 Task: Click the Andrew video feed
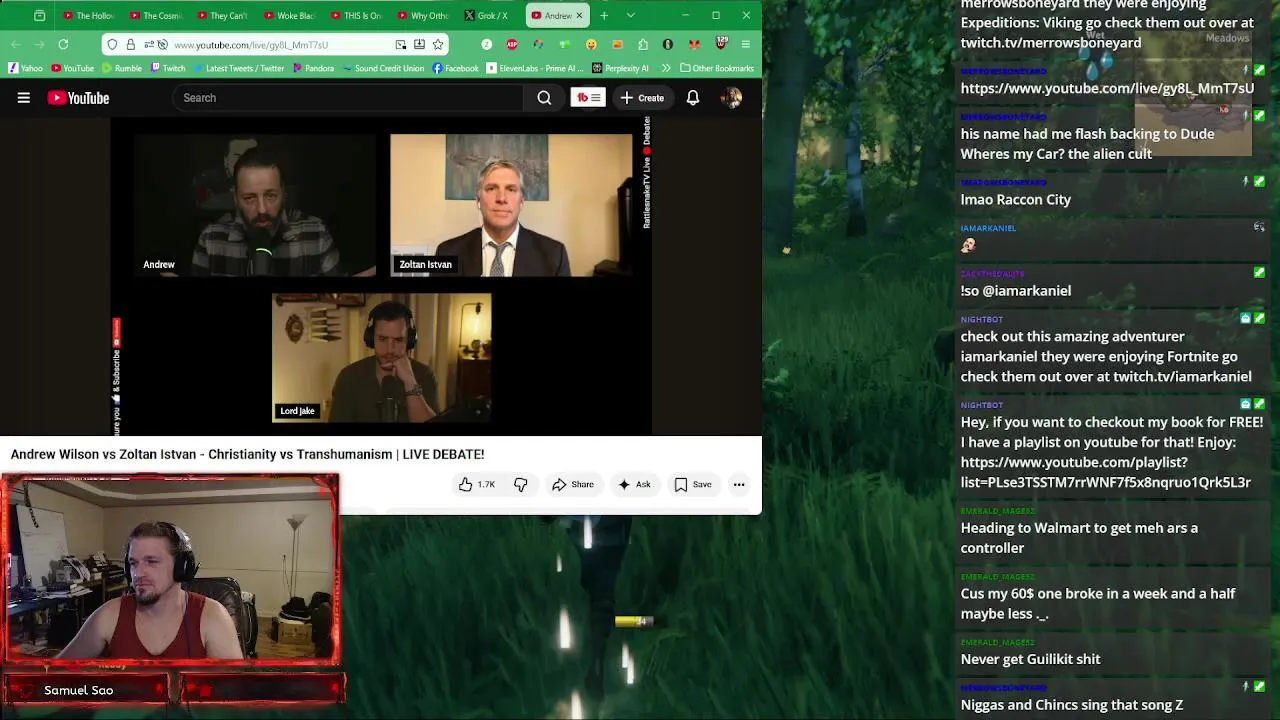click(256, 205)
